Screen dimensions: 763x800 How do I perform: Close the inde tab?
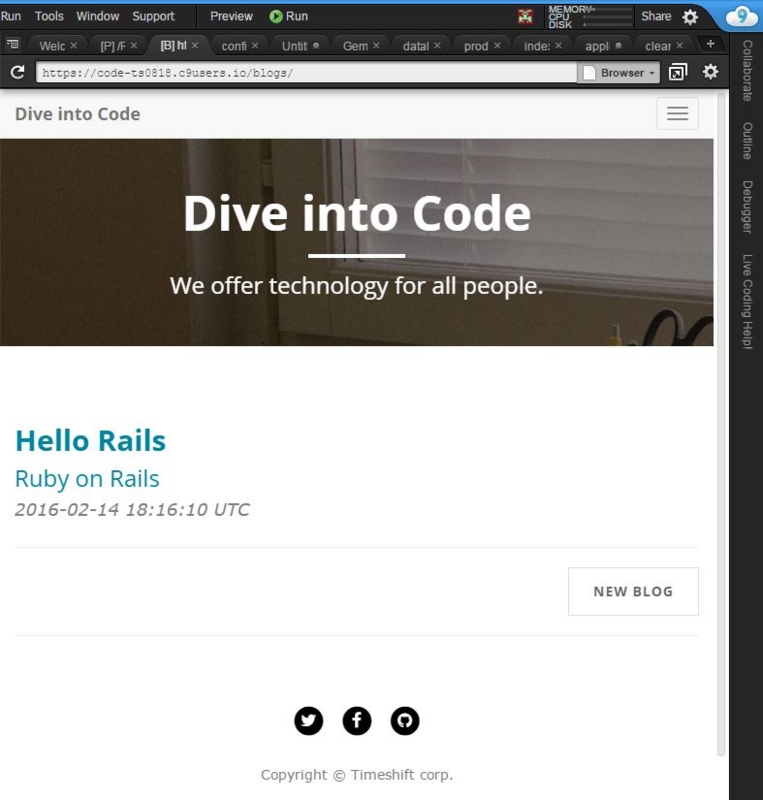point(558,45)
